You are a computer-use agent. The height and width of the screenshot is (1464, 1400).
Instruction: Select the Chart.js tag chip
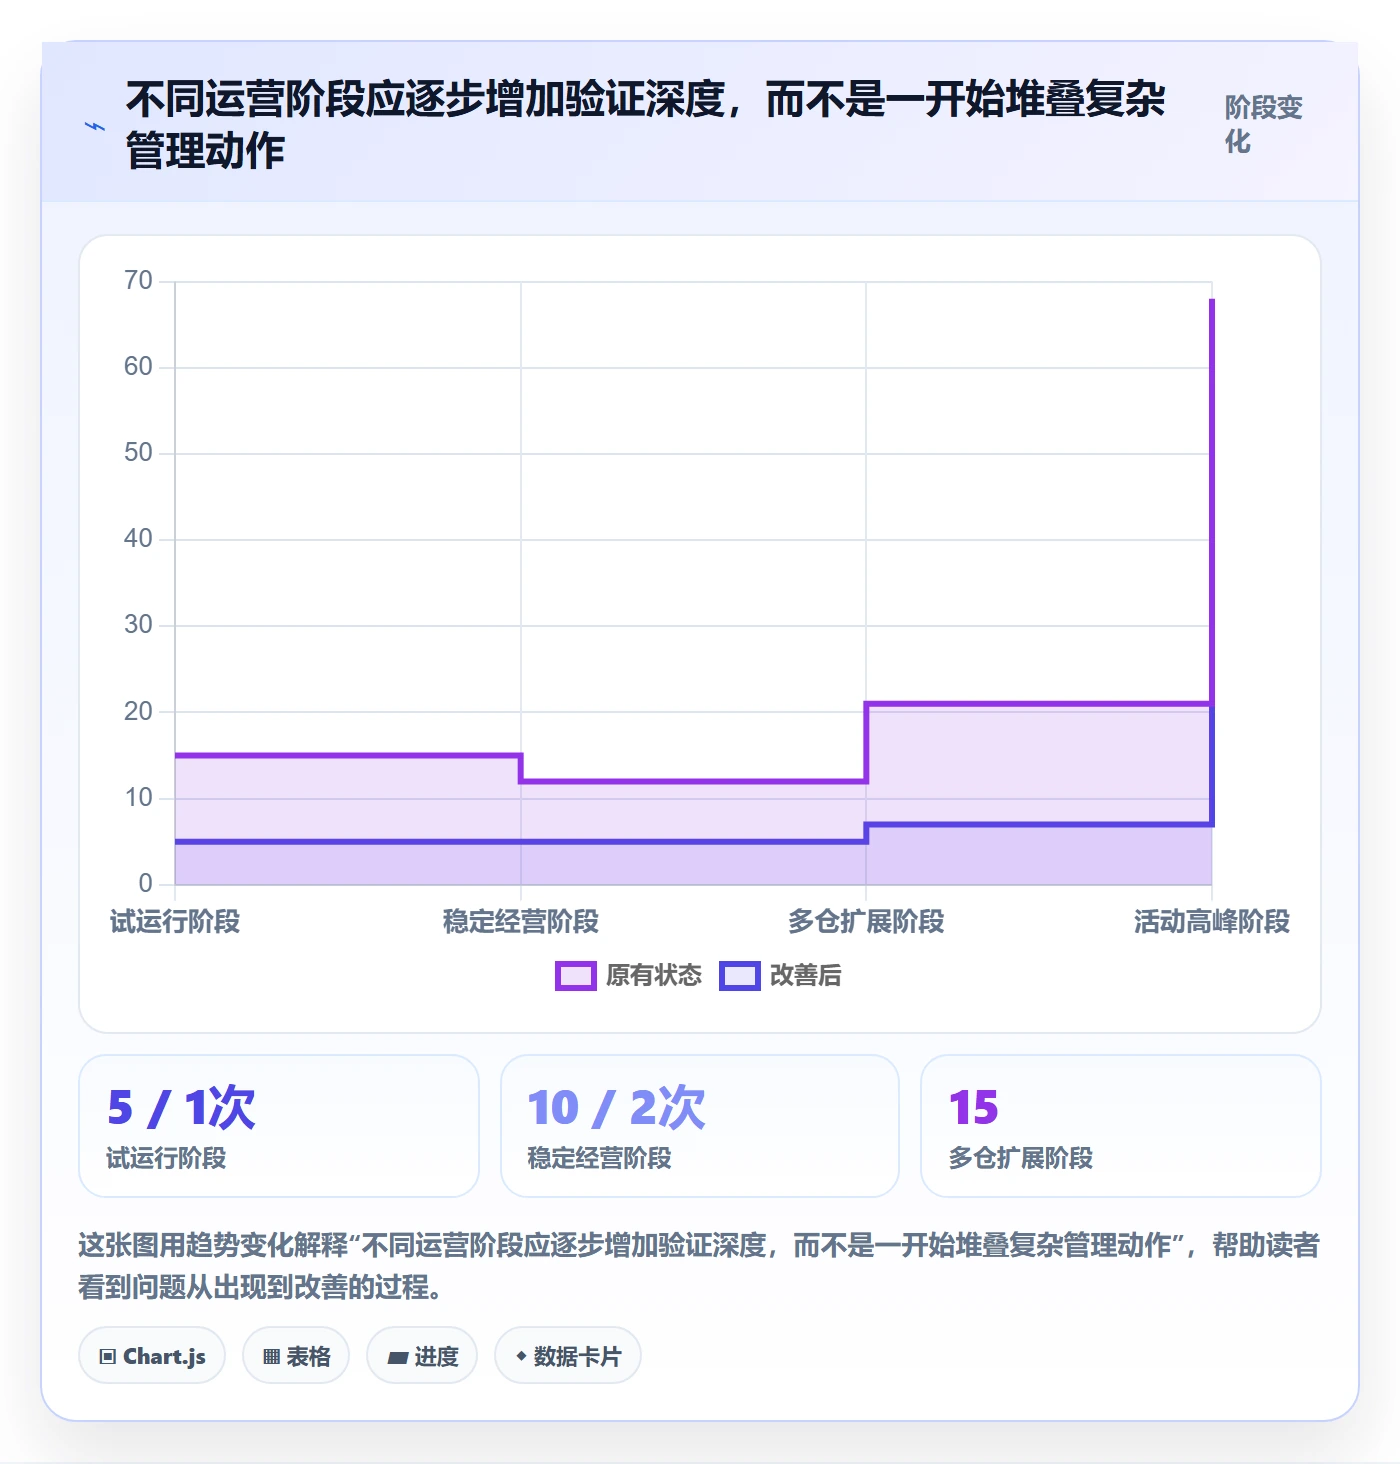click(x=152, y=1356)
